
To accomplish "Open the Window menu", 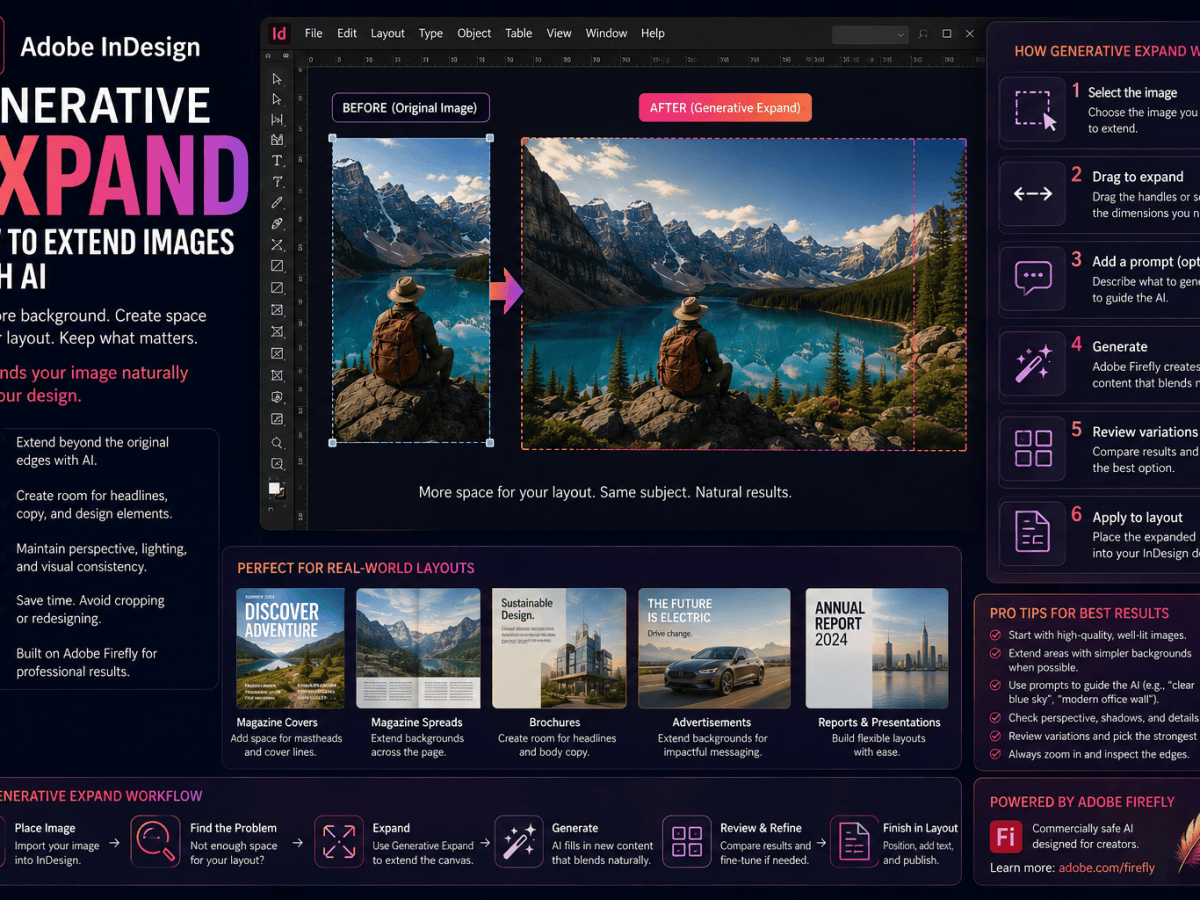I will [606, 33].
